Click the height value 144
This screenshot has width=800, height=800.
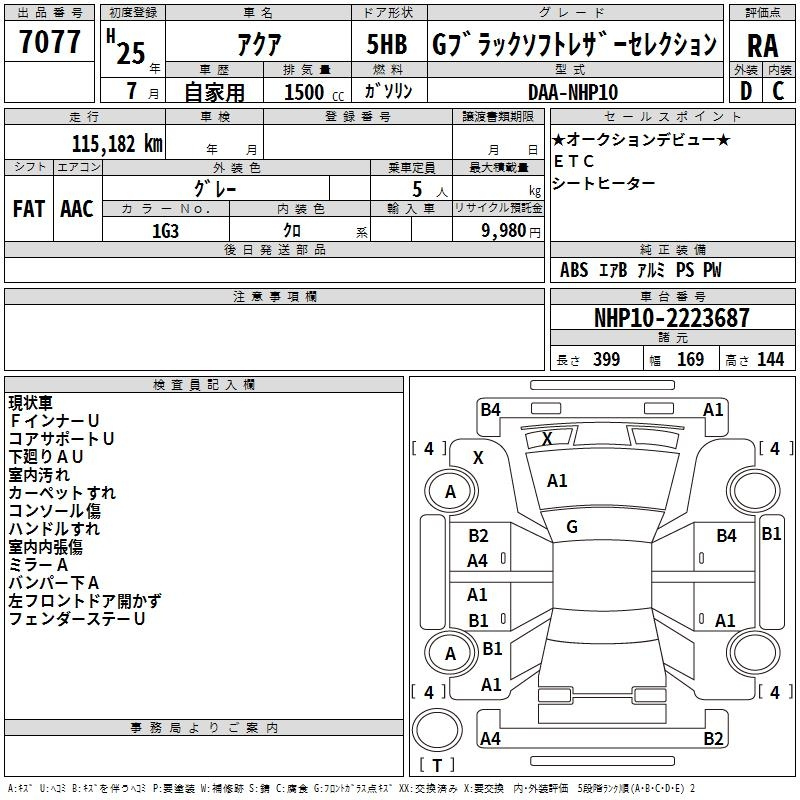[x=770, y=359]
